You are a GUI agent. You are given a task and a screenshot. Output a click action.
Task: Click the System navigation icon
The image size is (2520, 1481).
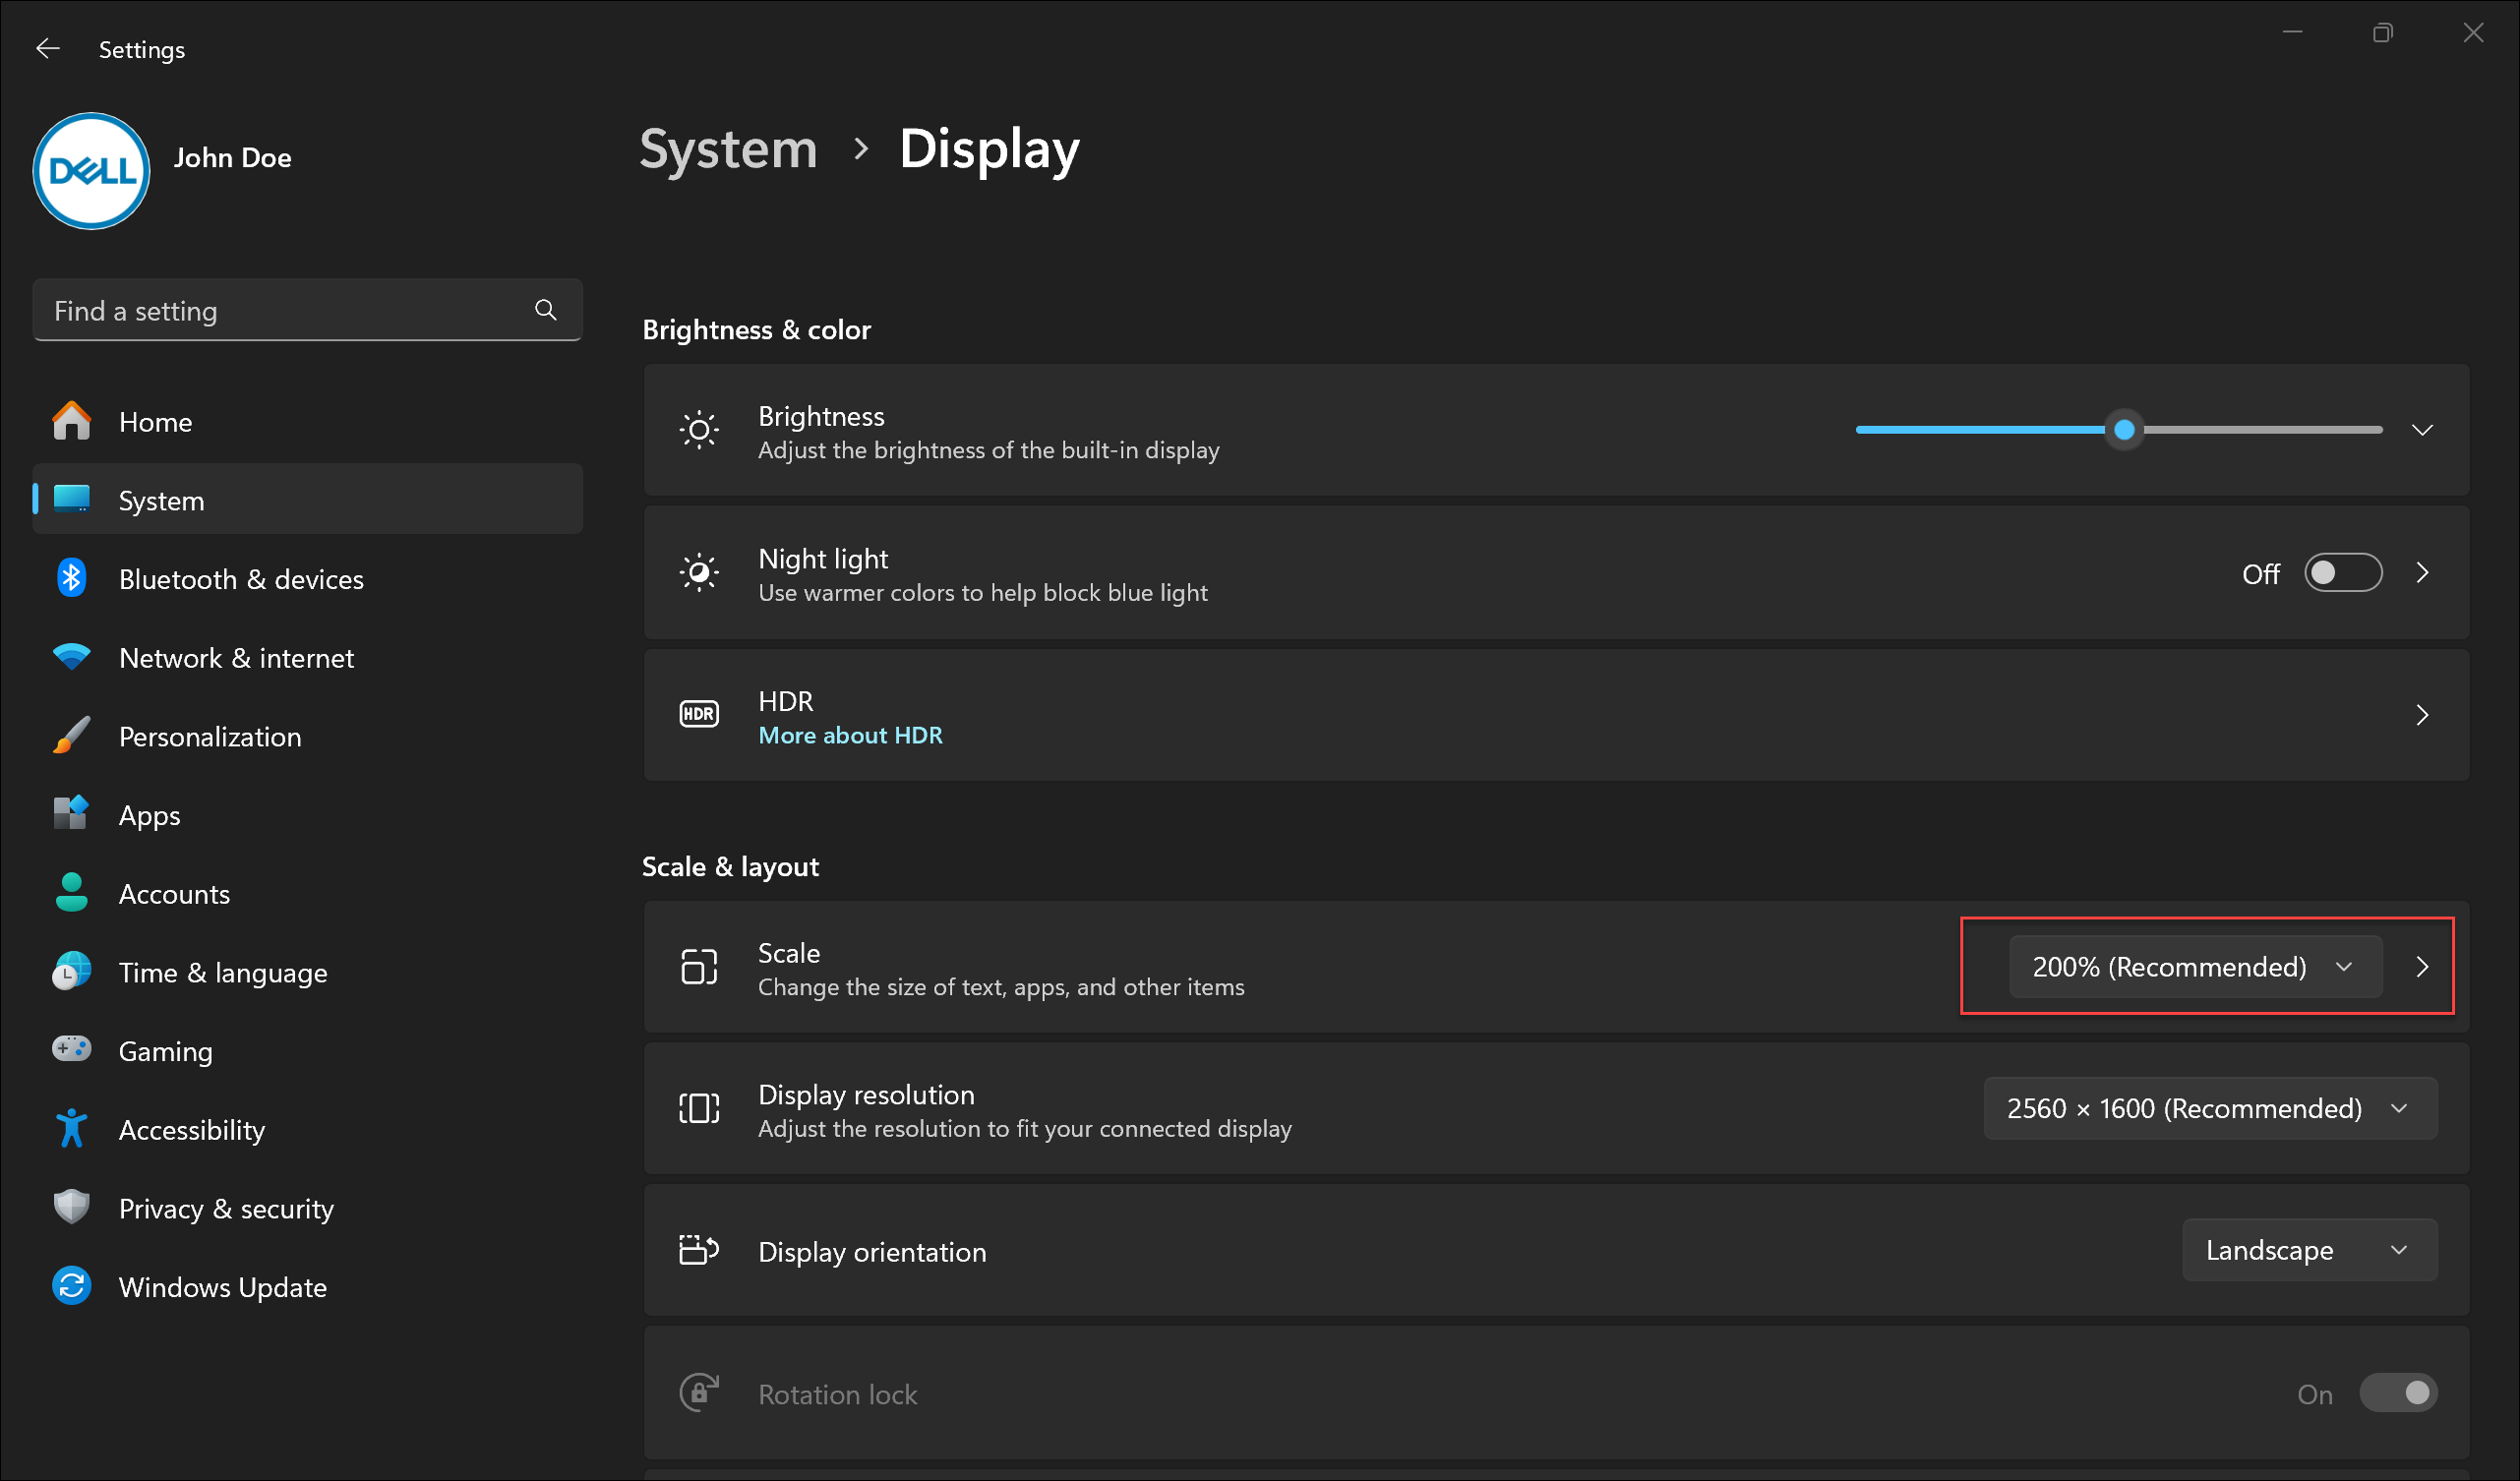(x=74, y=499)
